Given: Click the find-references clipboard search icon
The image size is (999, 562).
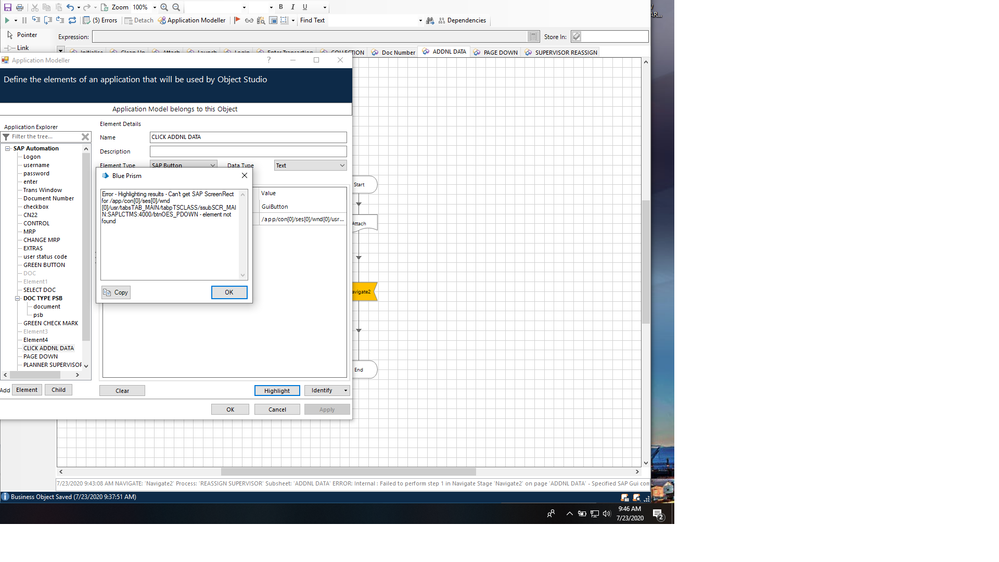Looking at the screenshot, I should (261, 20).
